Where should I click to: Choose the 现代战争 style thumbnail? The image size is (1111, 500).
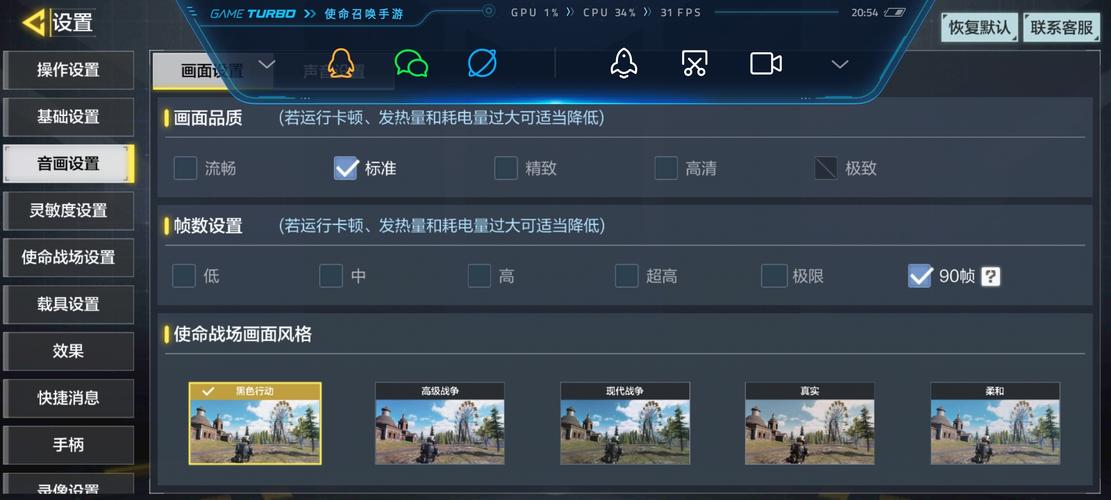(625, 424)
